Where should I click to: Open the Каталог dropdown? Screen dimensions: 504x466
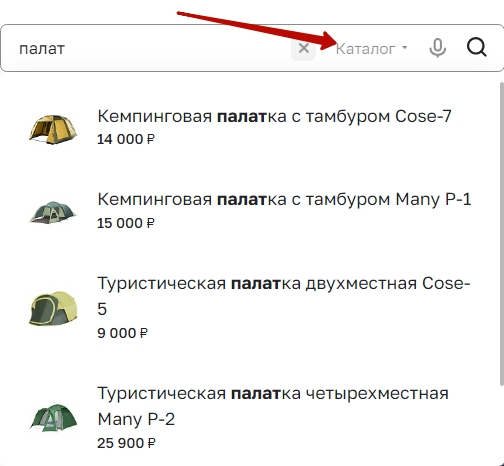point(372,49)
